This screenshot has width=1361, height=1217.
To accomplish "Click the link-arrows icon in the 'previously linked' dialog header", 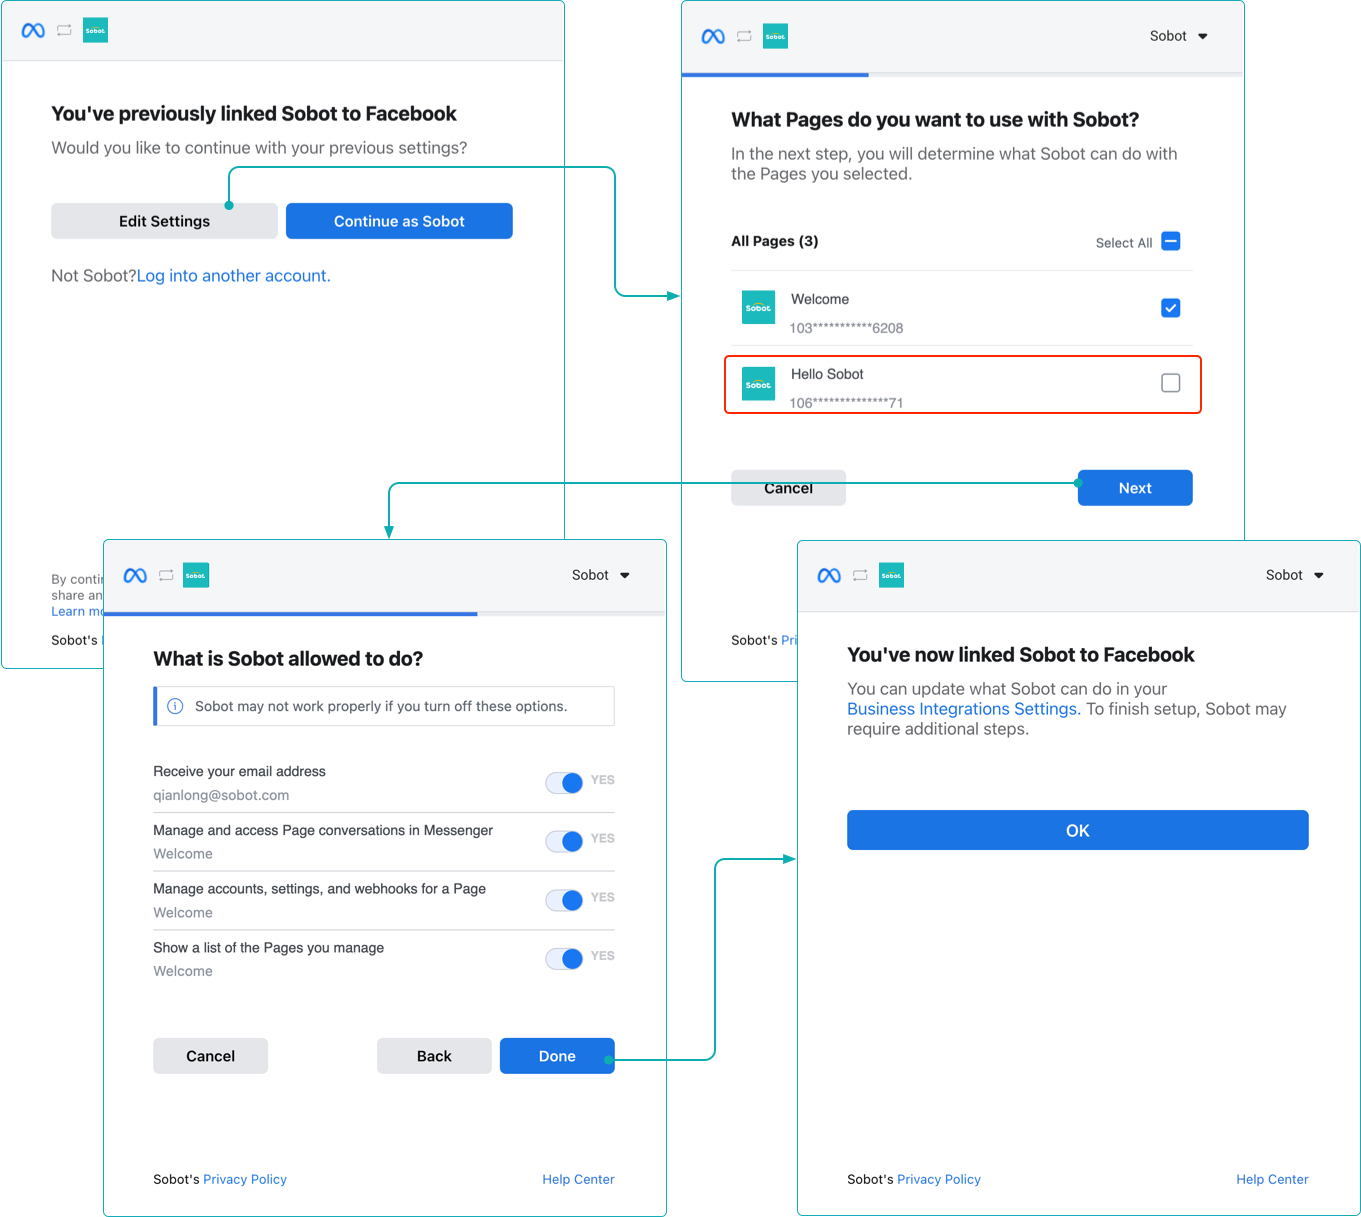I will coord(64,31).
